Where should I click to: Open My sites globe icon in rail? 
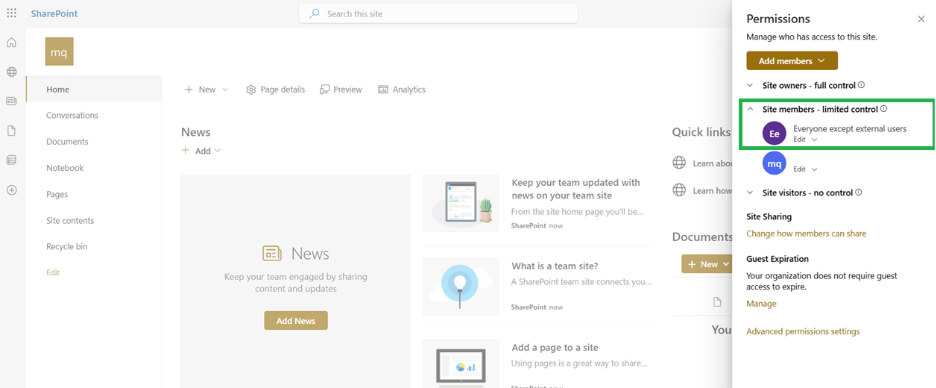11,72
